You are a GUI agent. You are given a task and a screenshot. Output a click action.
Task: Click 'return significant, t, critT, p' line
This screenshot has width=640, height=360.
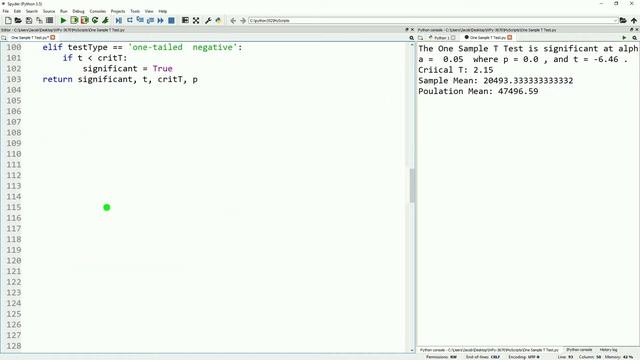120,79
